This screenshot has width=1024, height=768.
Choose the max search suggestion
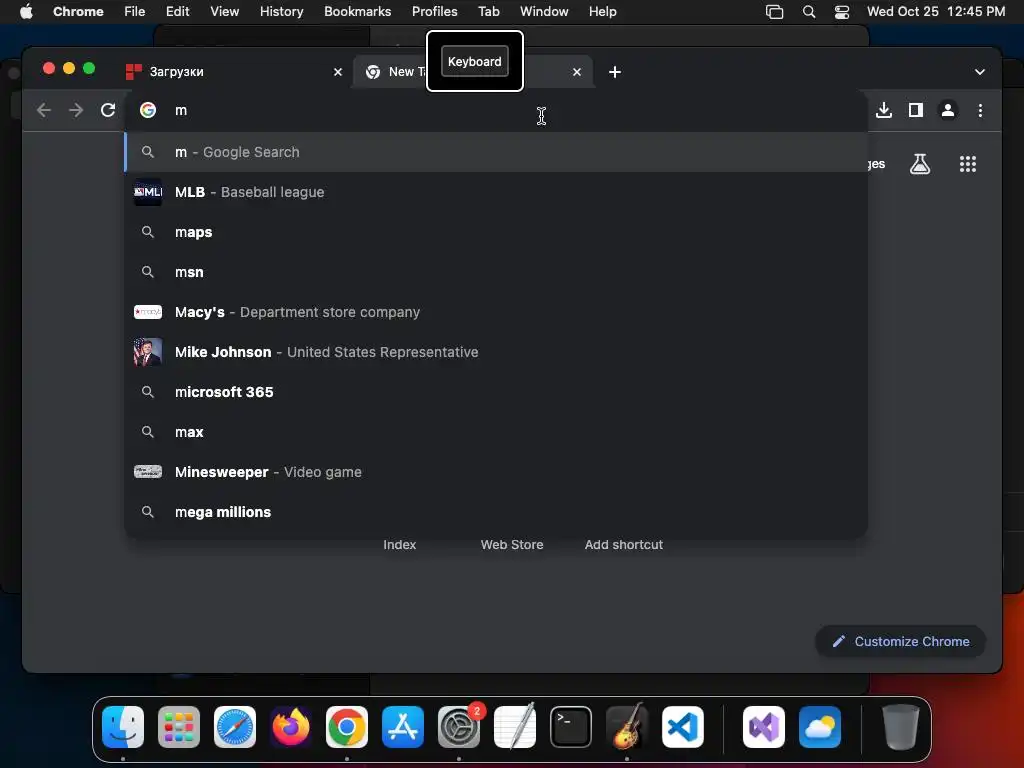point(496,432)
